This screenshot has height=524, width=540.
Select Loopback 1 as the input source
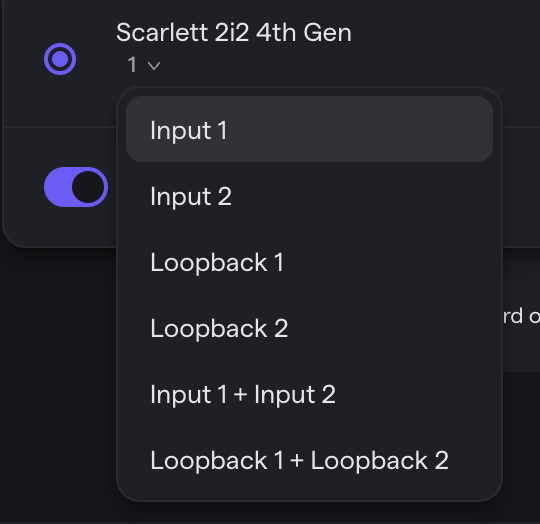click(x=309, y=262)
